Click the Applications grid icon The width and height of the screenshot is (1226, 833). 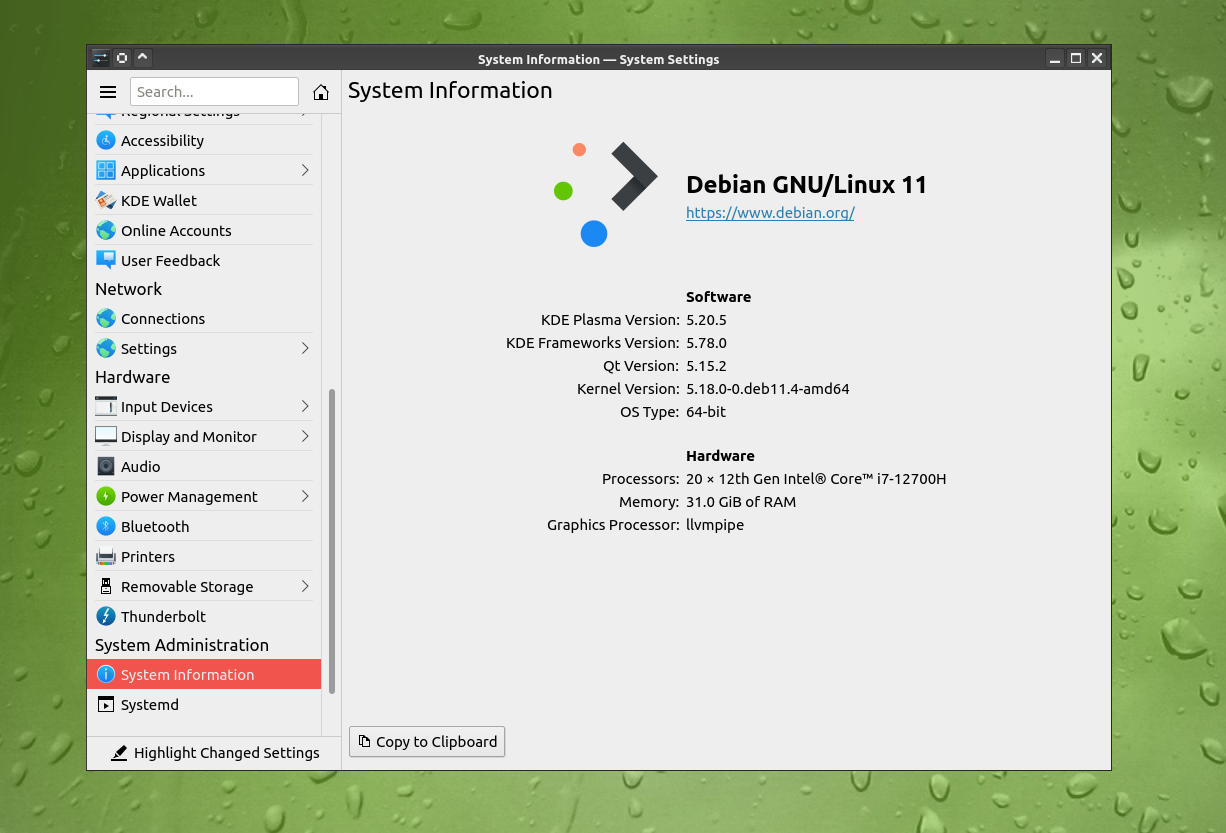(x=106, y=170)
